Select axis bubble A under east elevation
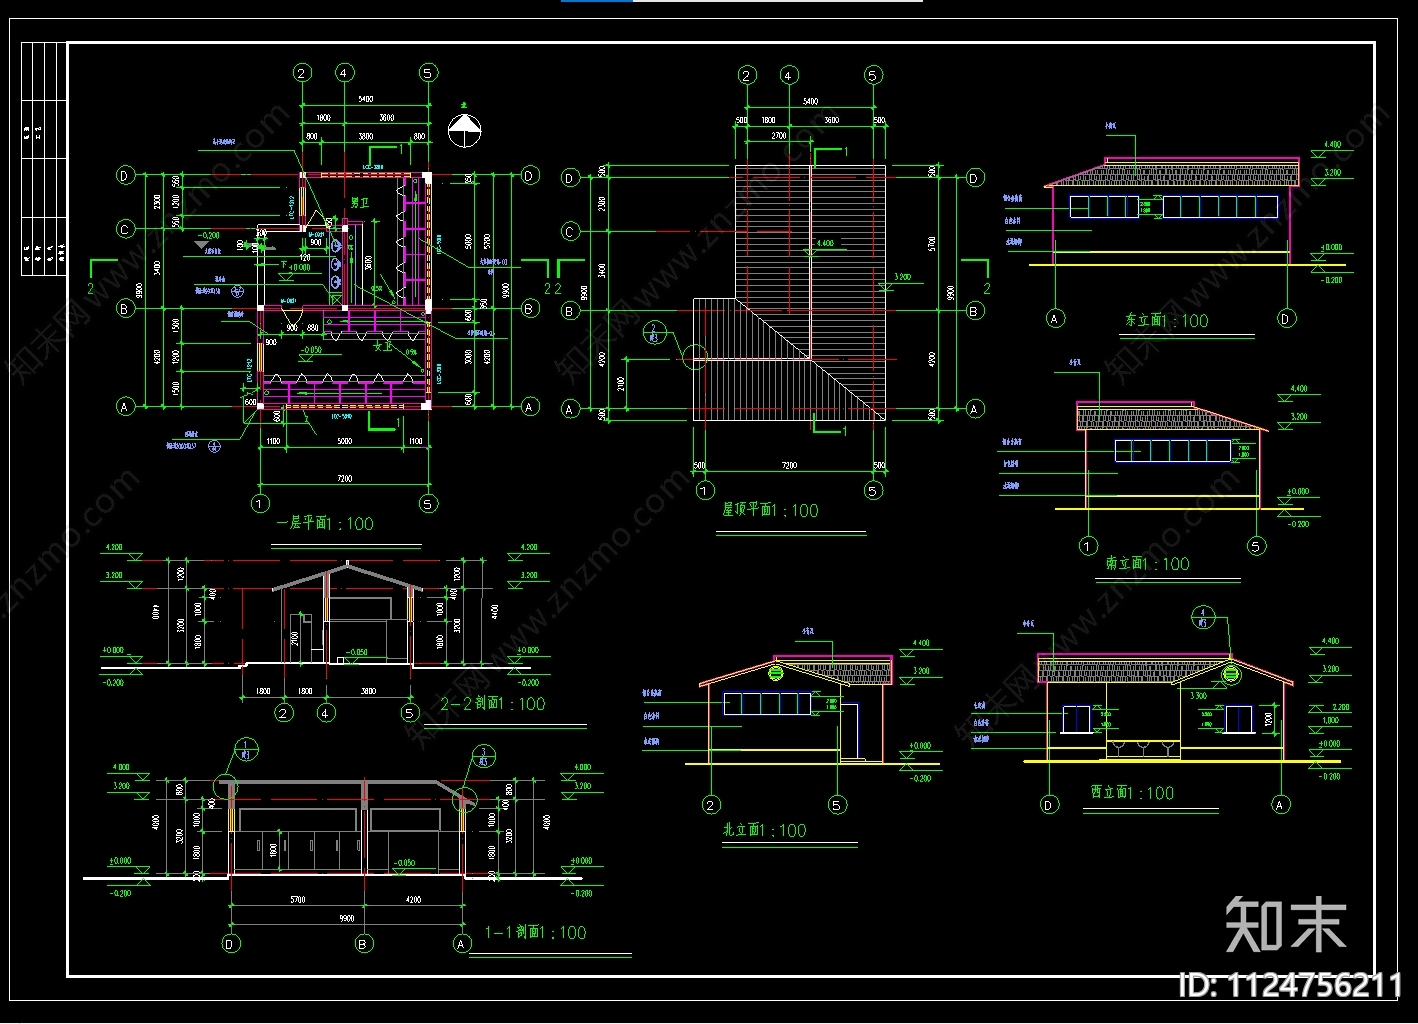 (1055, 319)
